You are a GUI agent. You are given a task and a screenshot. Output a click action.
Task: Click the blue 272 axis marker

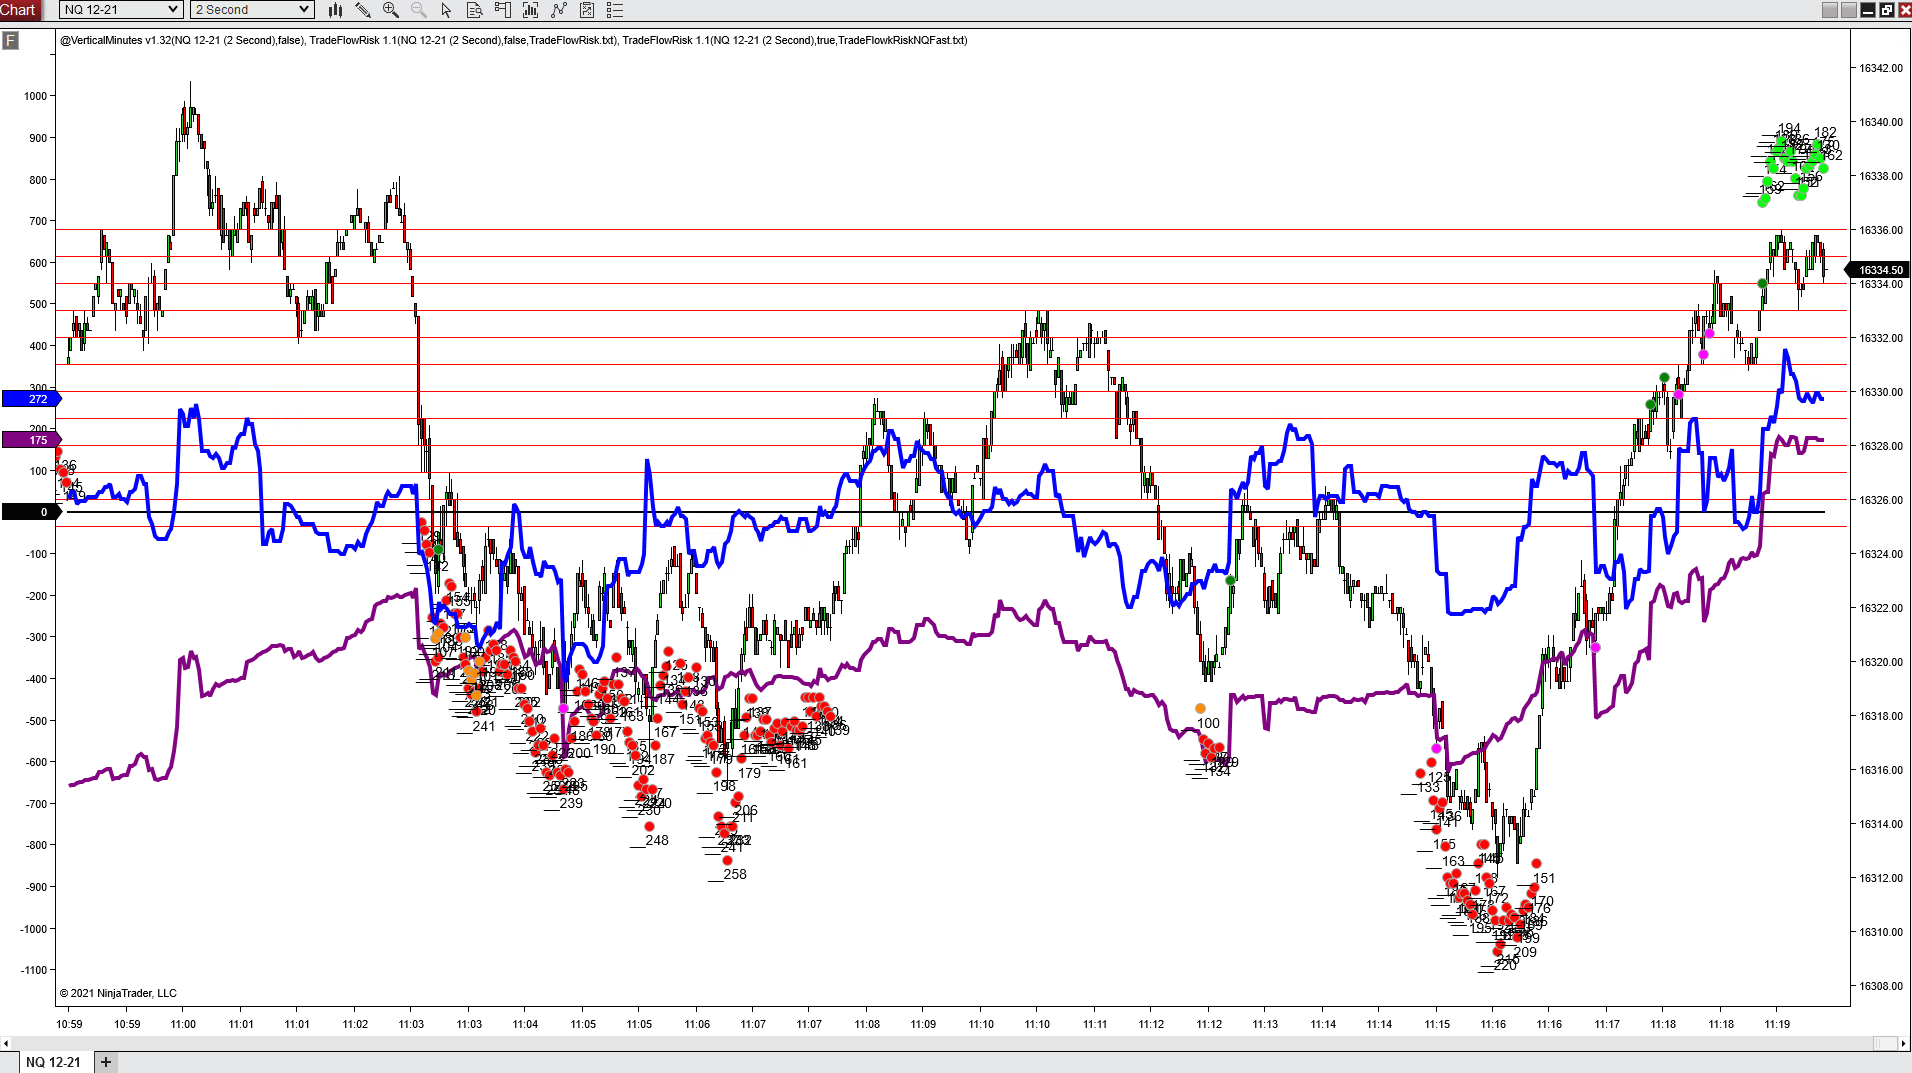tap(32, 399)
